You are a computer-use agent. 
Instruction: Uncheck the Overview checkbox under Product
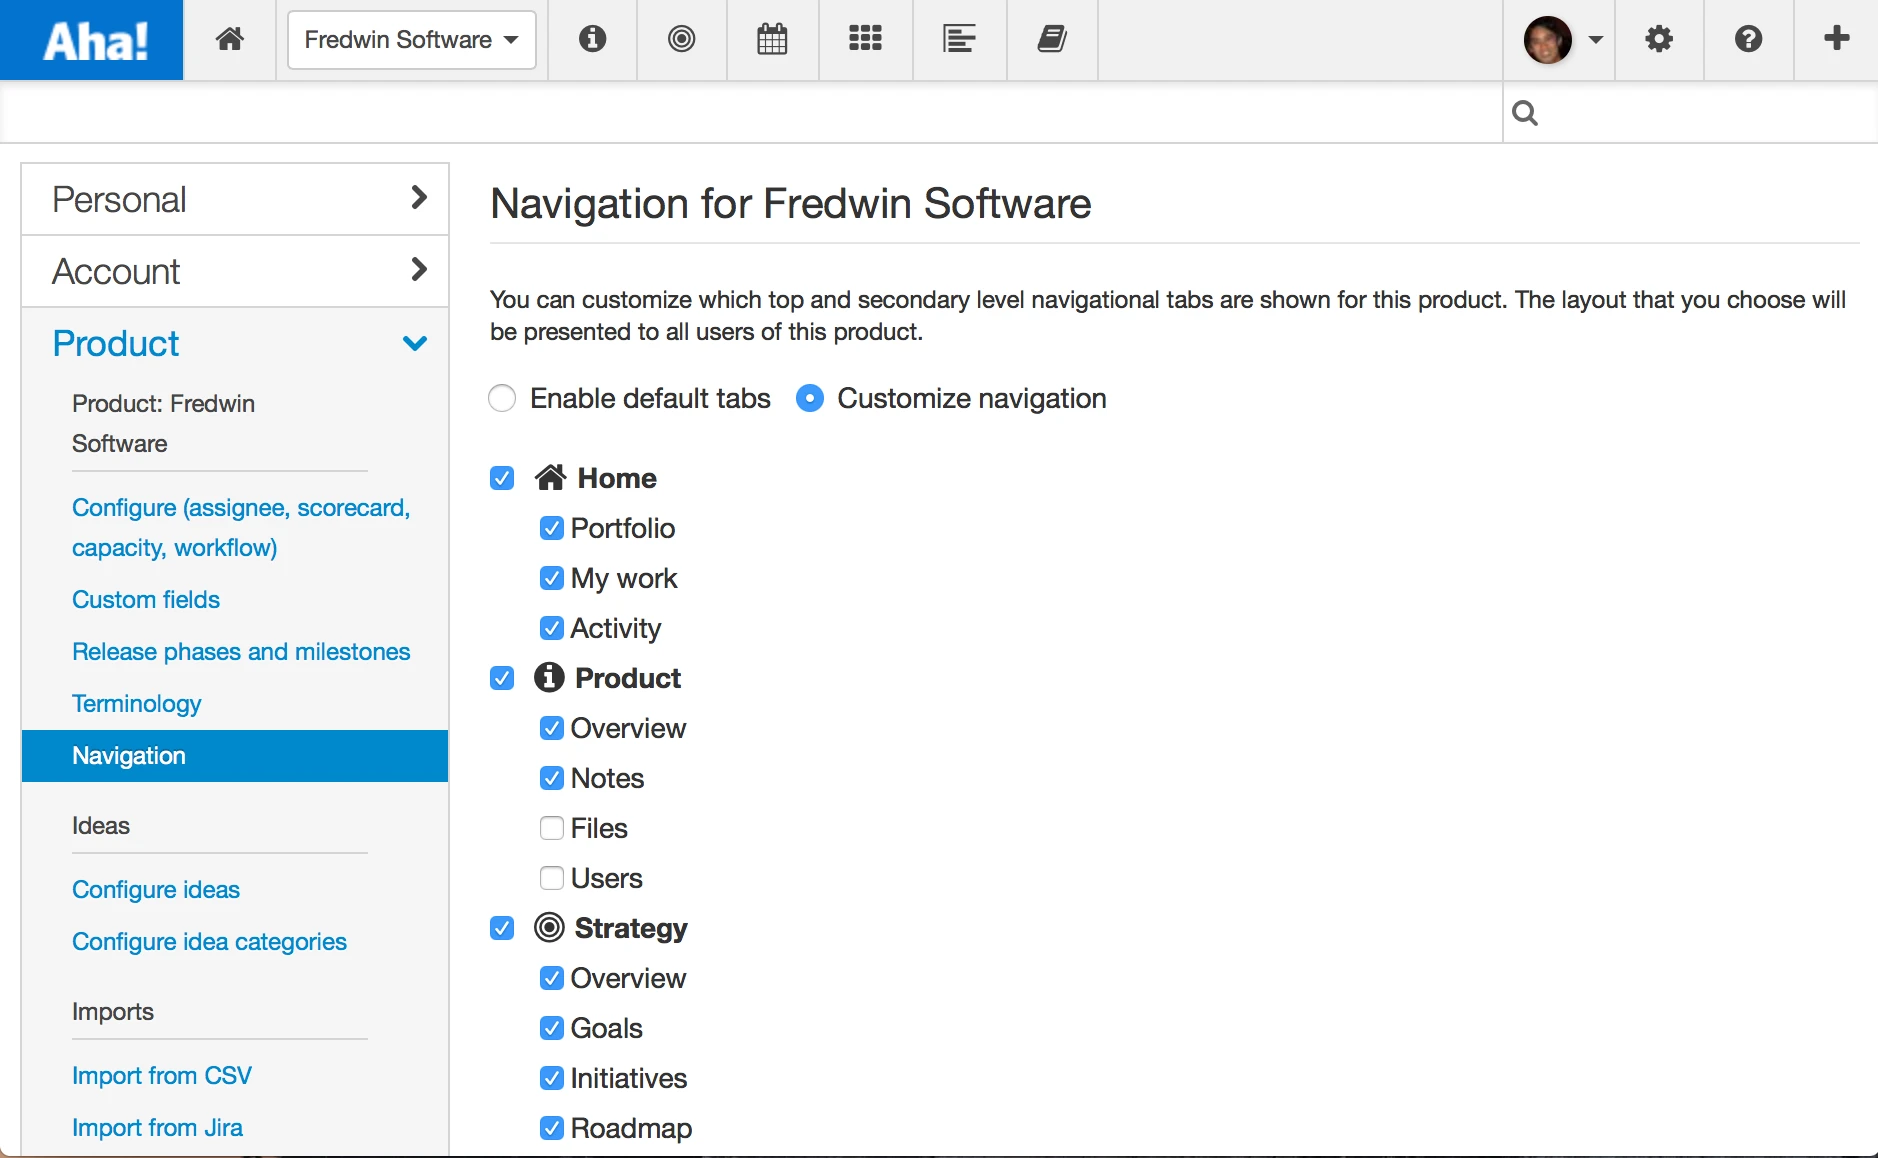[x=552, y=728]
